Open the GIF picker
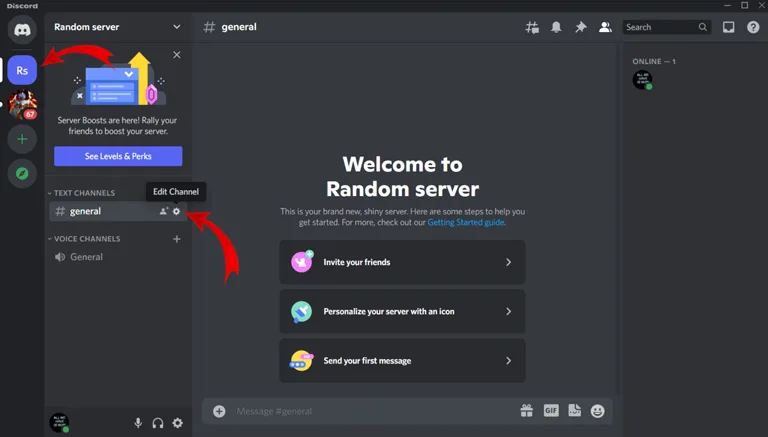768x437 pixels. [x=551, y=411]
